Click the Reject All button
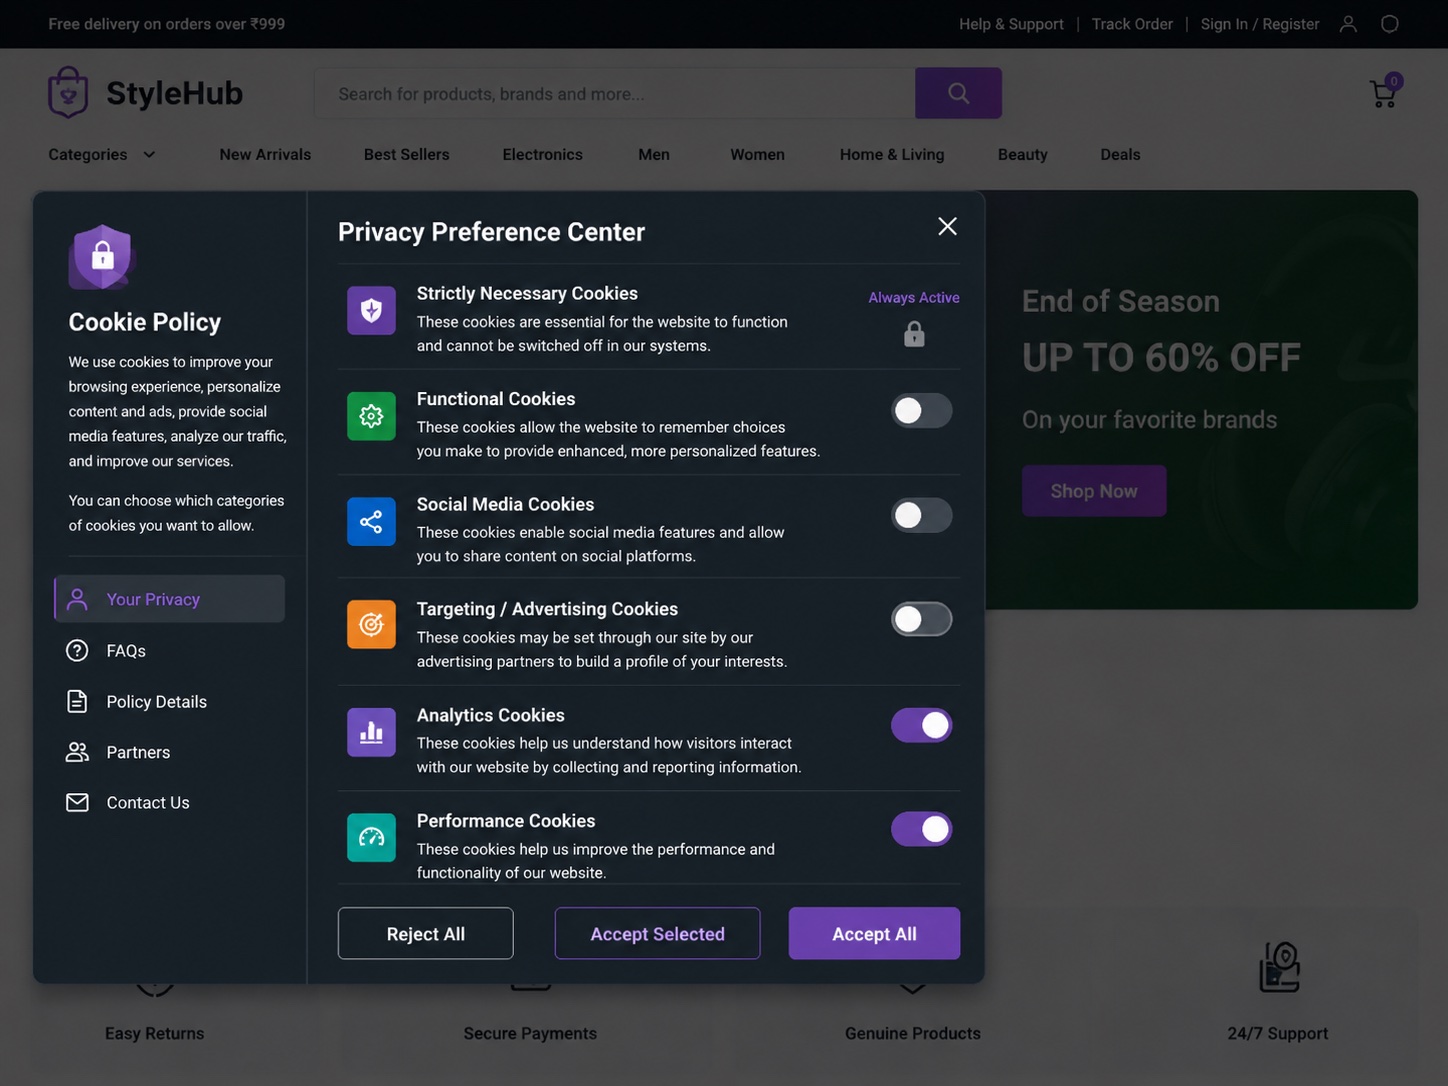 (425, 933)
